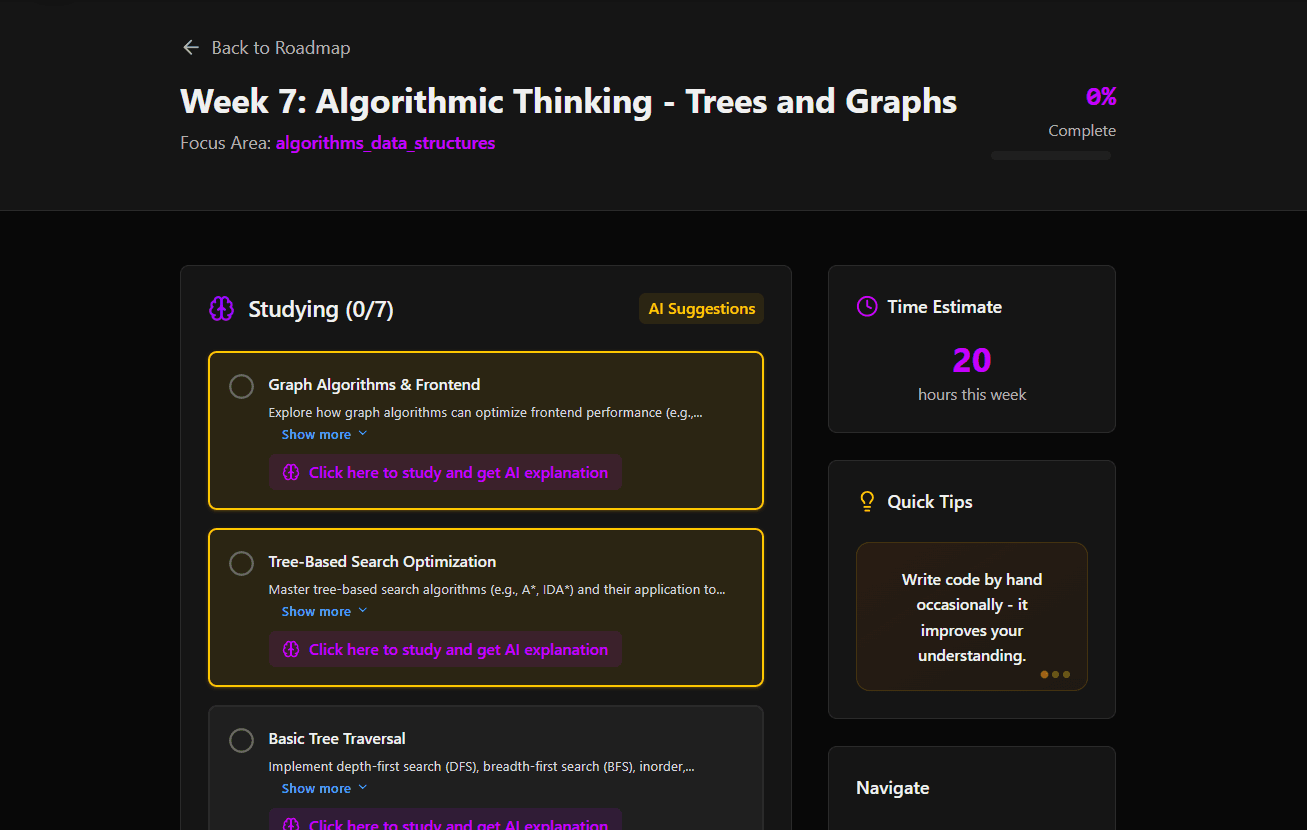Click brain icon in Tree-Based Search study button
This screenshot has height=830, width=1307.
coord(291,650)
